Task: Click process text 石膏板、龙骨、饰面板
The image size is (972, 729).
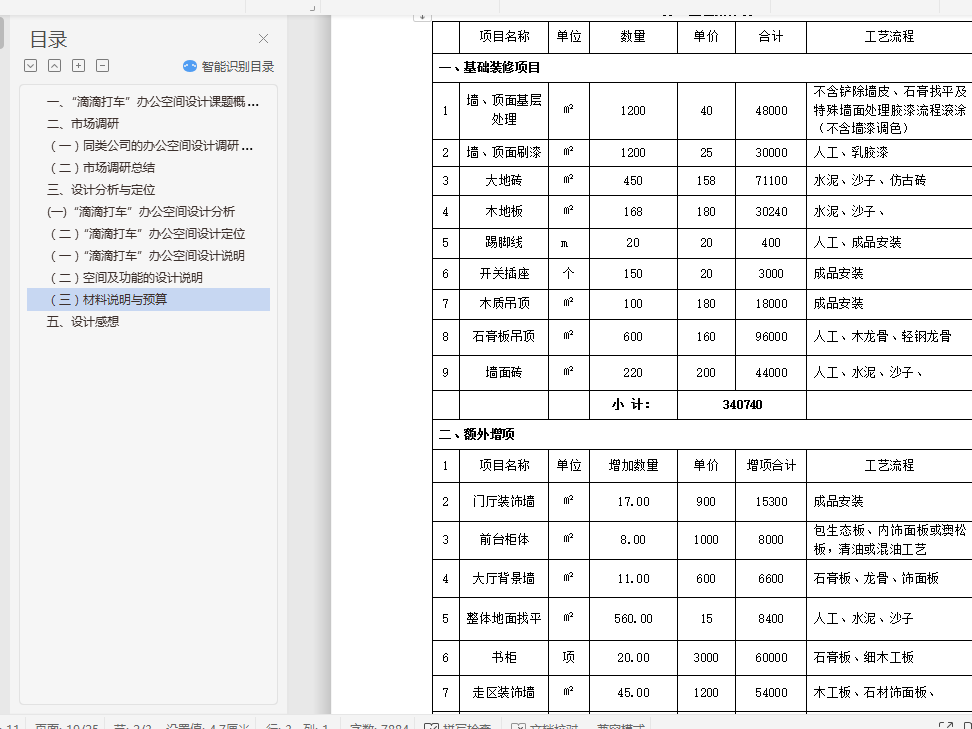Action: (876, 578)
